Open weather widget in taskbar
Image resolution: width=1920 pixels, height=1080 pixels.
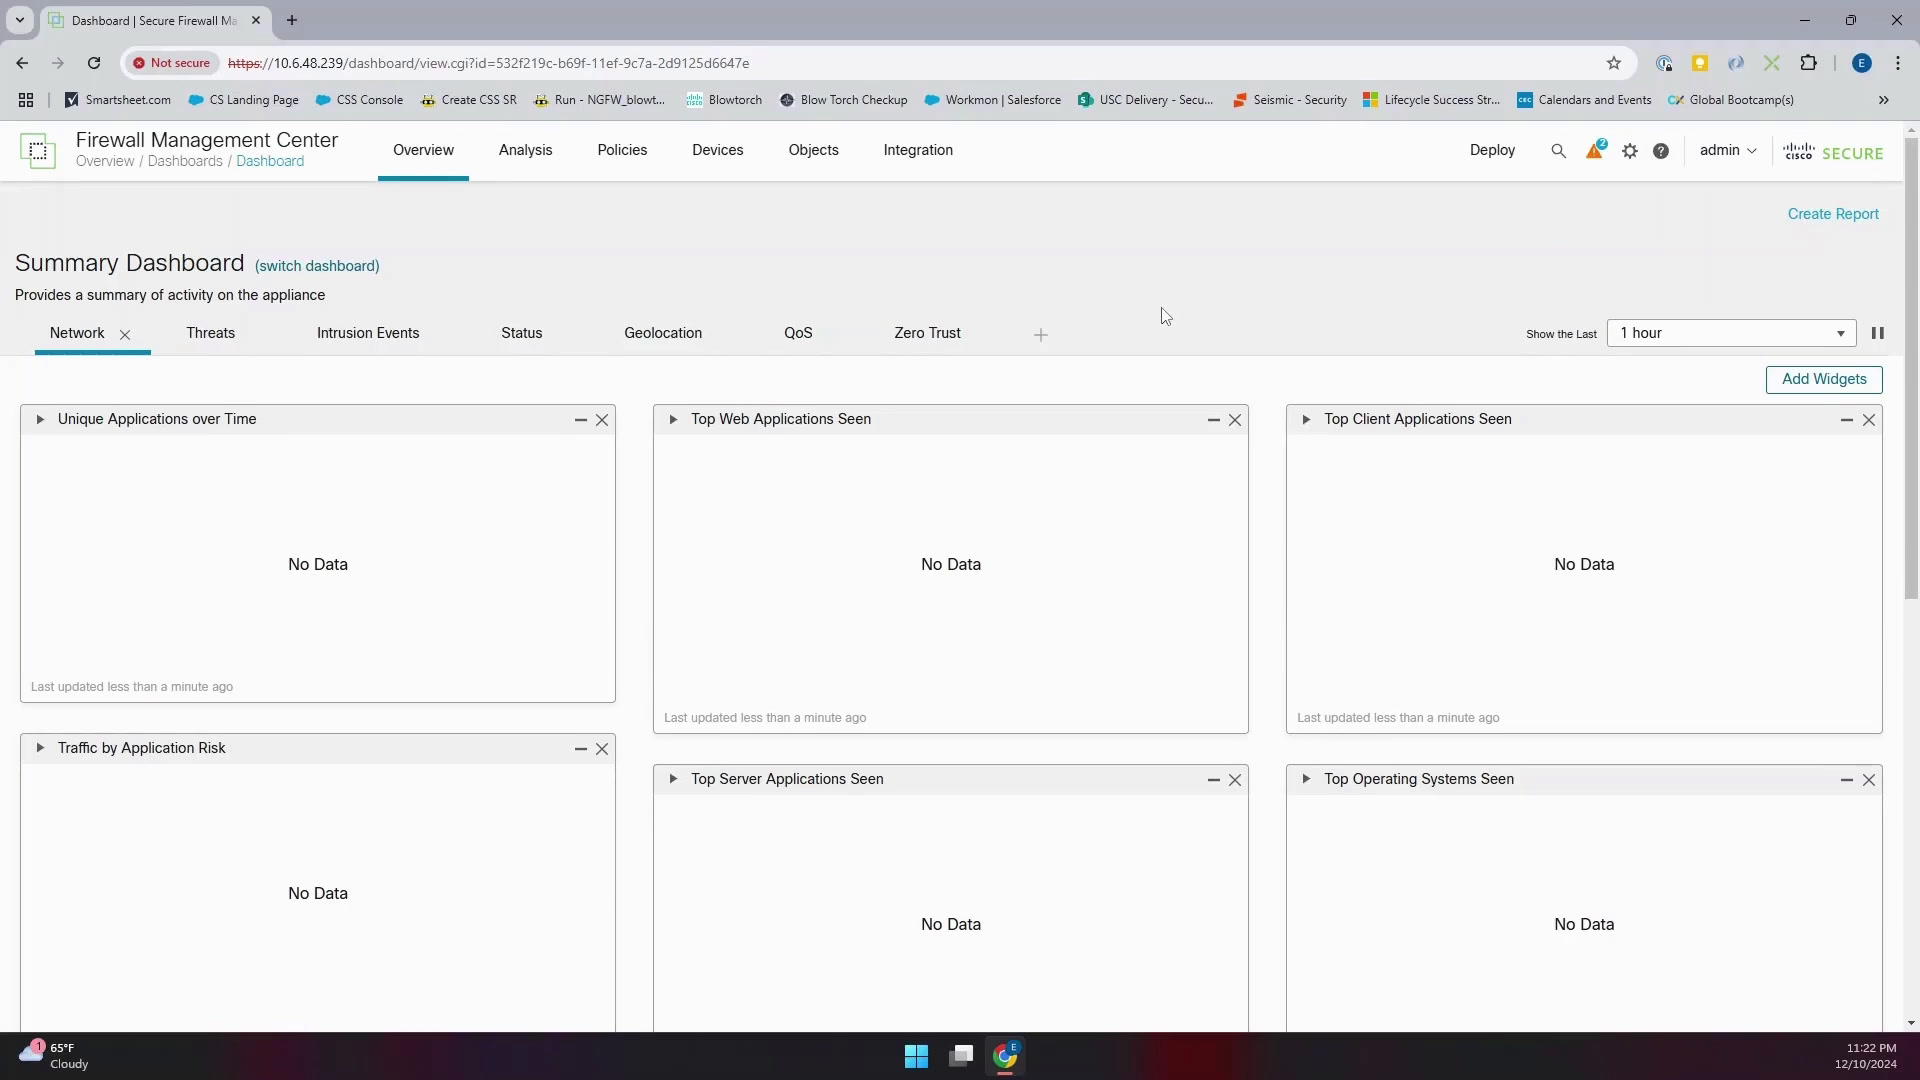55,1055
